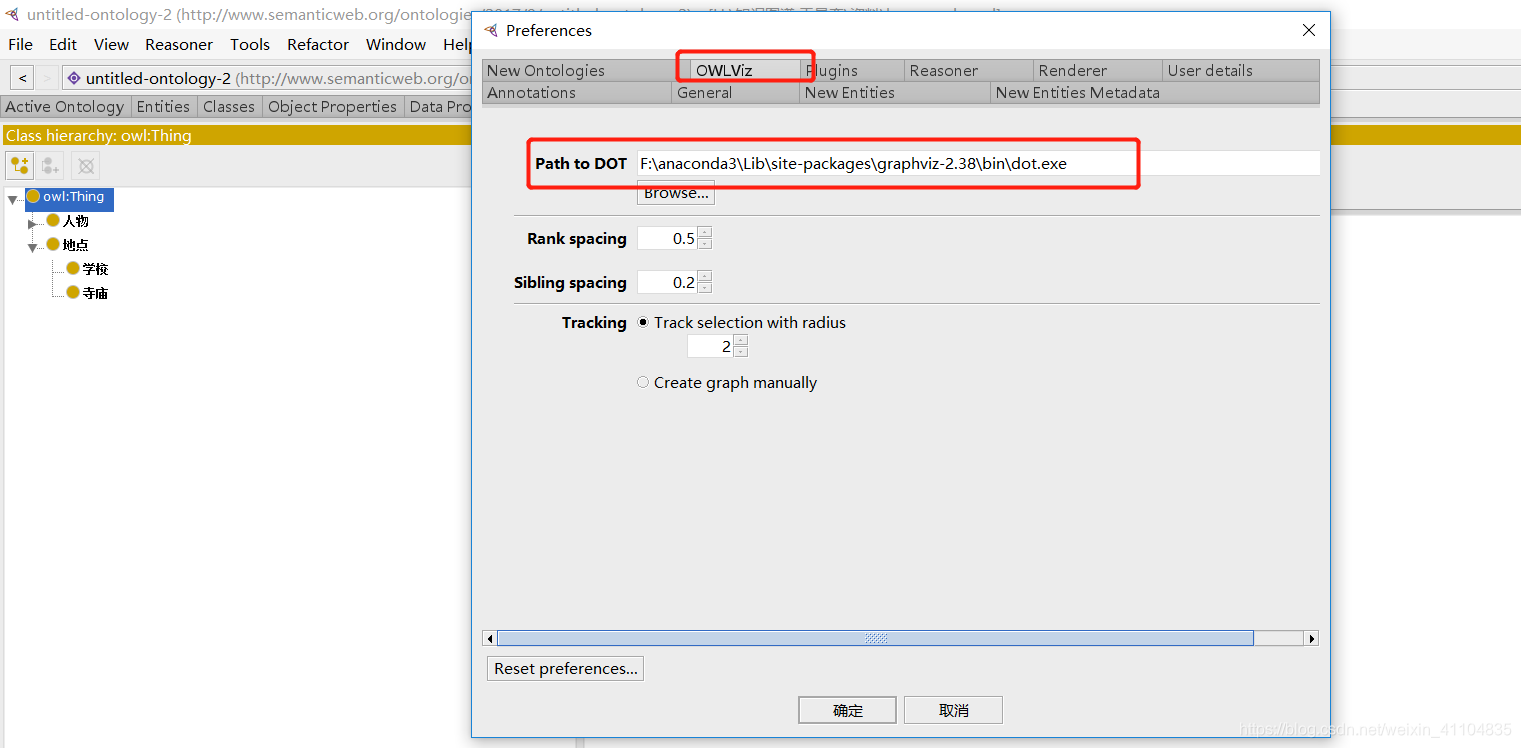Close the Preferences dialog window
This screenshot has height=748, width=1521.
[x=1309, y=30]
